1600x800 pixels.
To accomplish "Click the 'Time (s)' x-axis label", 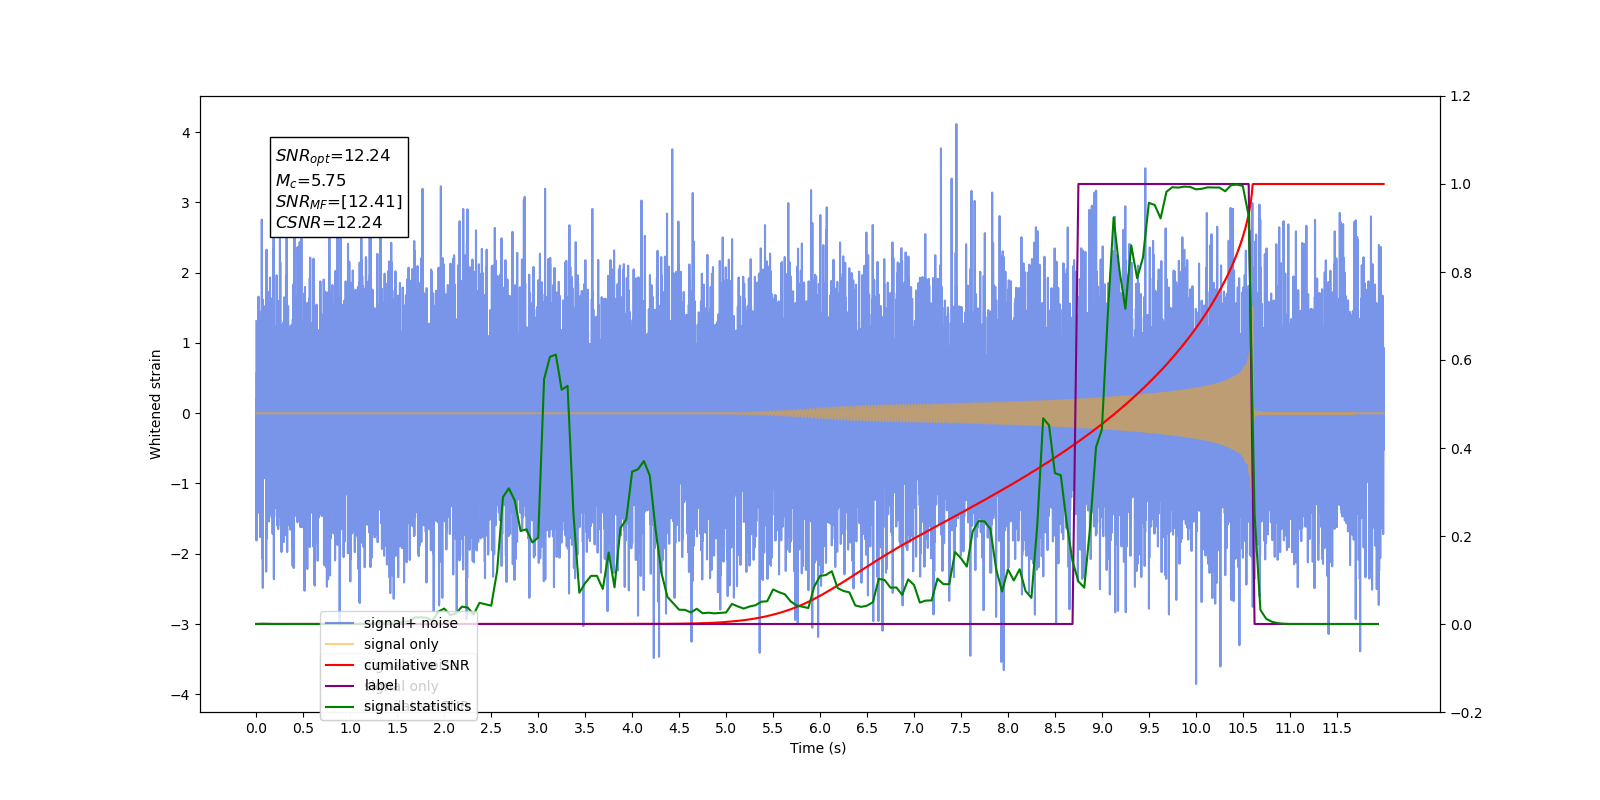I will click(x=818, y=748).
